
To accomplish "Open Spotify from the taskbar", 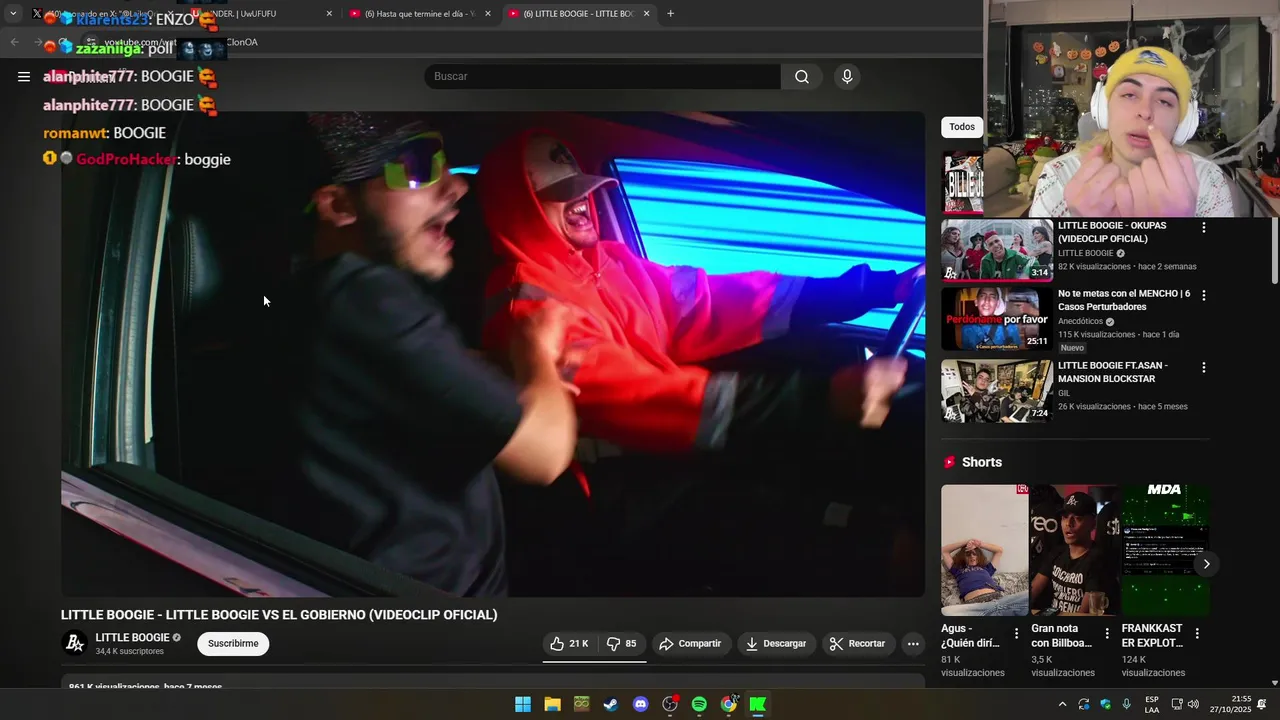I will point(699,704).
